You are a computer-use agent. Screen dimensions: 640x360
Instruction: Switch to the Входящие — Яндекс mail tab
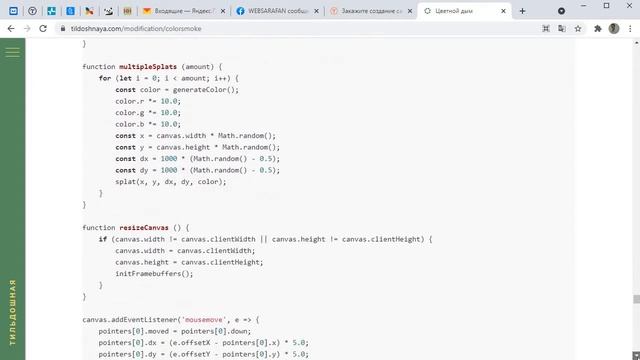184,11
